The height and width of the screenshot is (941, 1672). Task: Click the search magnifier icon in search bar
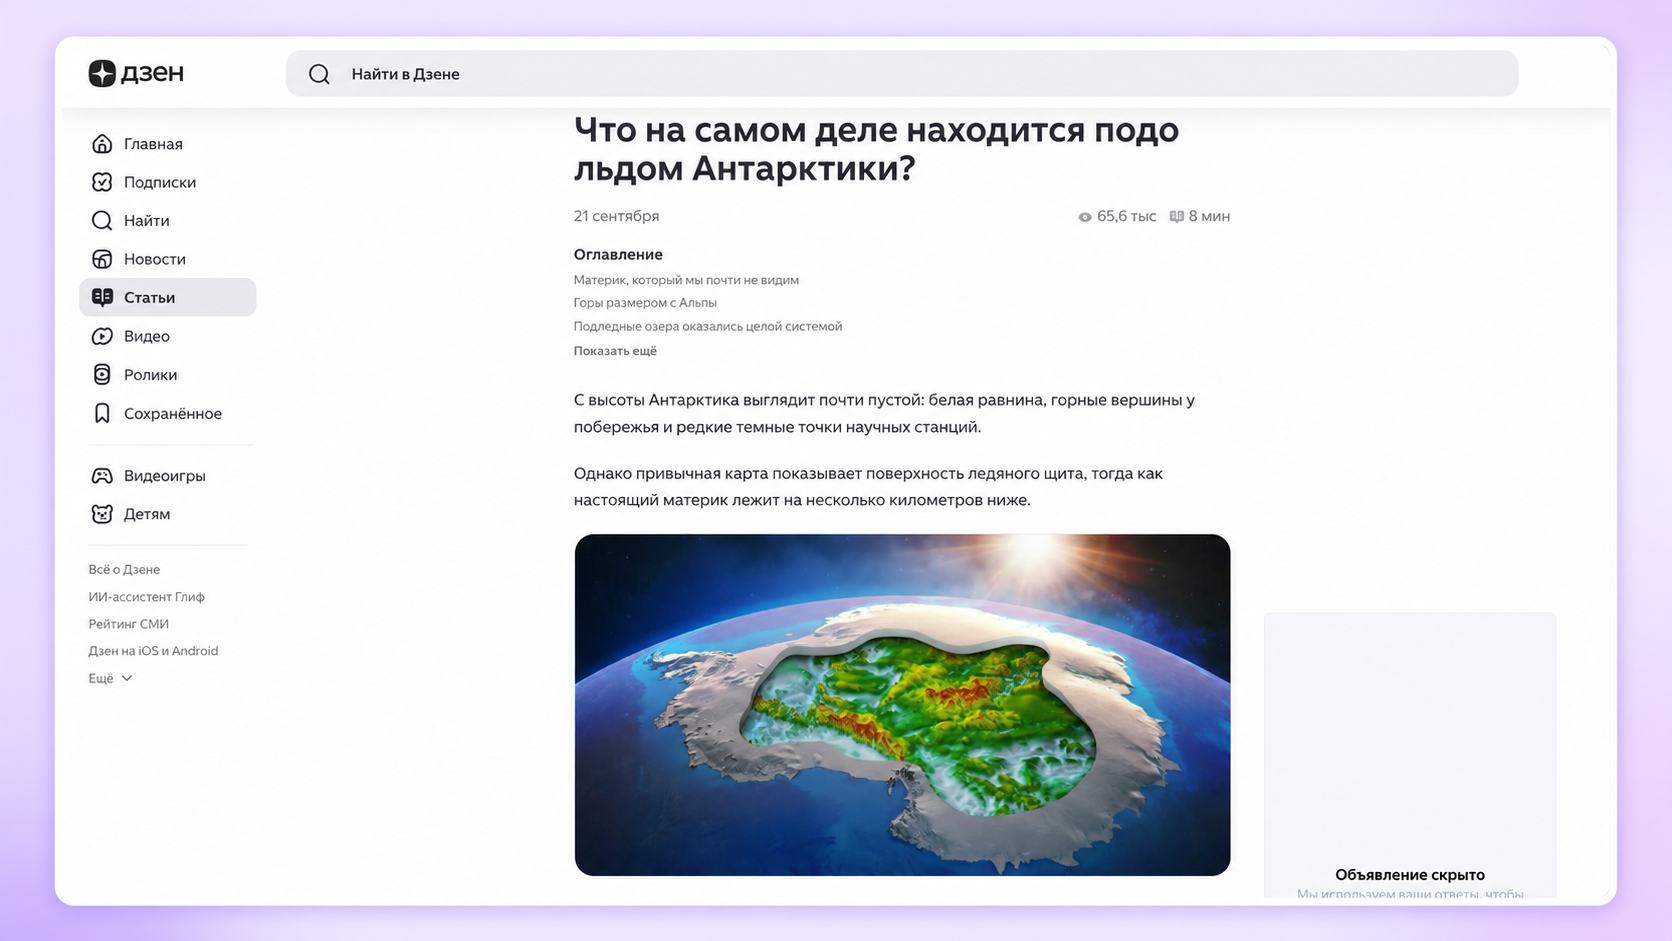[319, 74]
